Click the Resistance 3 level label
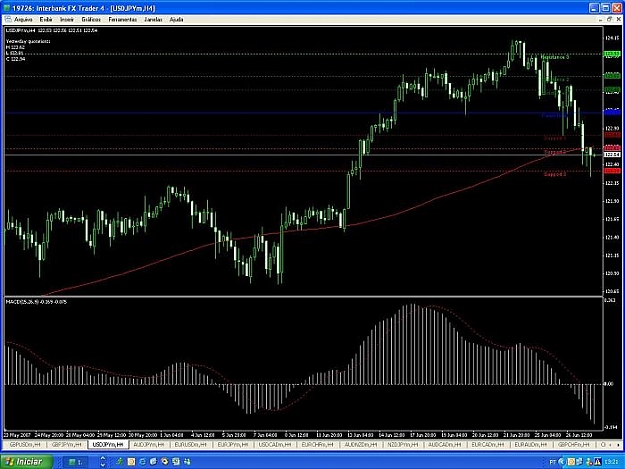 (554, 57)
